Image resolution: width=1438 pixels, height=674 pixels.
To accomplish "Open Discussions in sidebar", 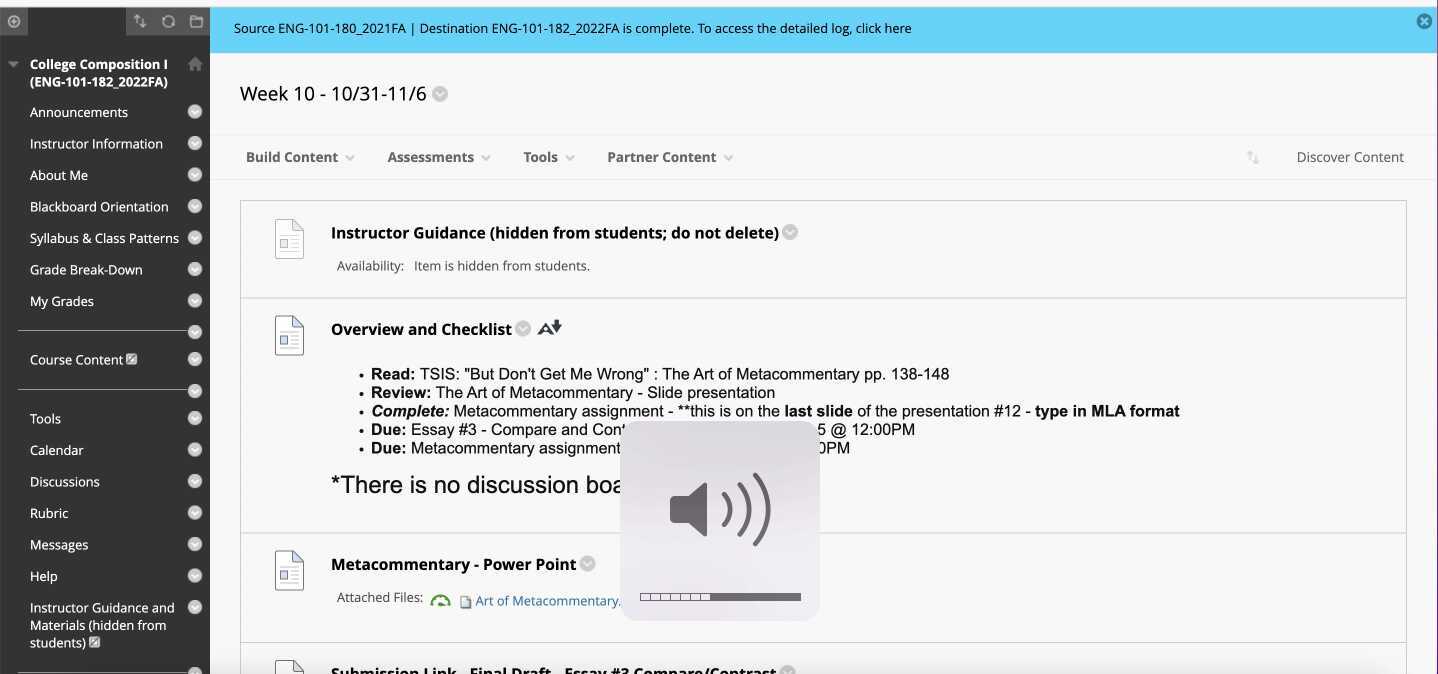I will tap(65, 482).
